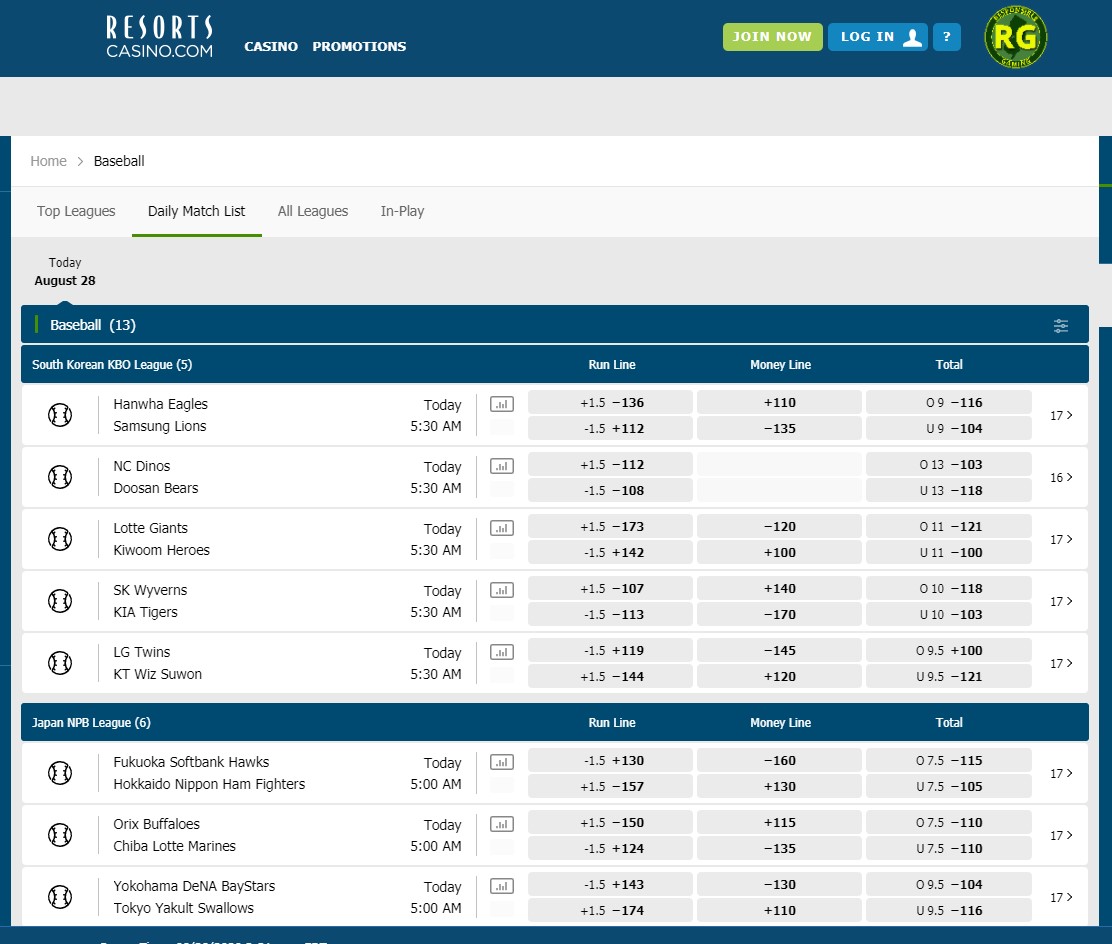Open stats for SK Wyverns vs KIA Tigers

tap(502, 590)
